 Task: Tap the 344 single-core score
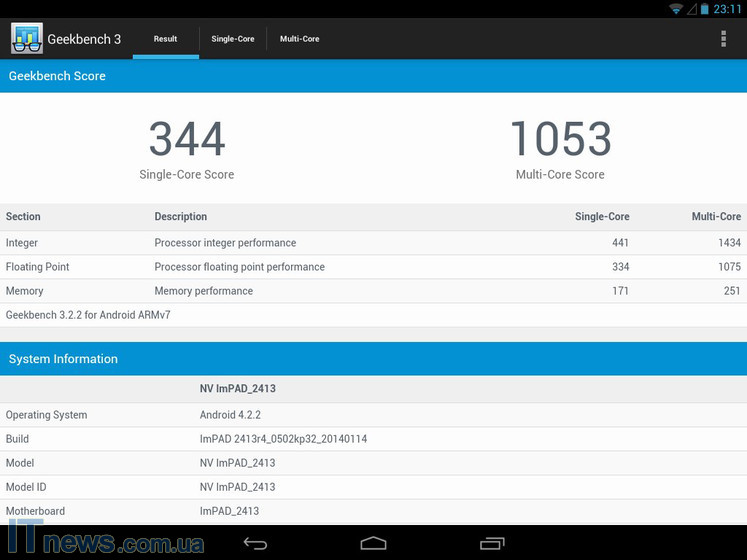click(x=187, y=140)
